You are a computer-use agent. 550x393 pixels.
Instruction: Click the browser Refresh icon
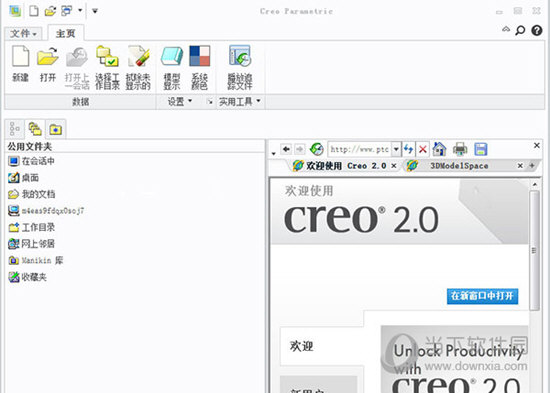[x=316, y=149]
